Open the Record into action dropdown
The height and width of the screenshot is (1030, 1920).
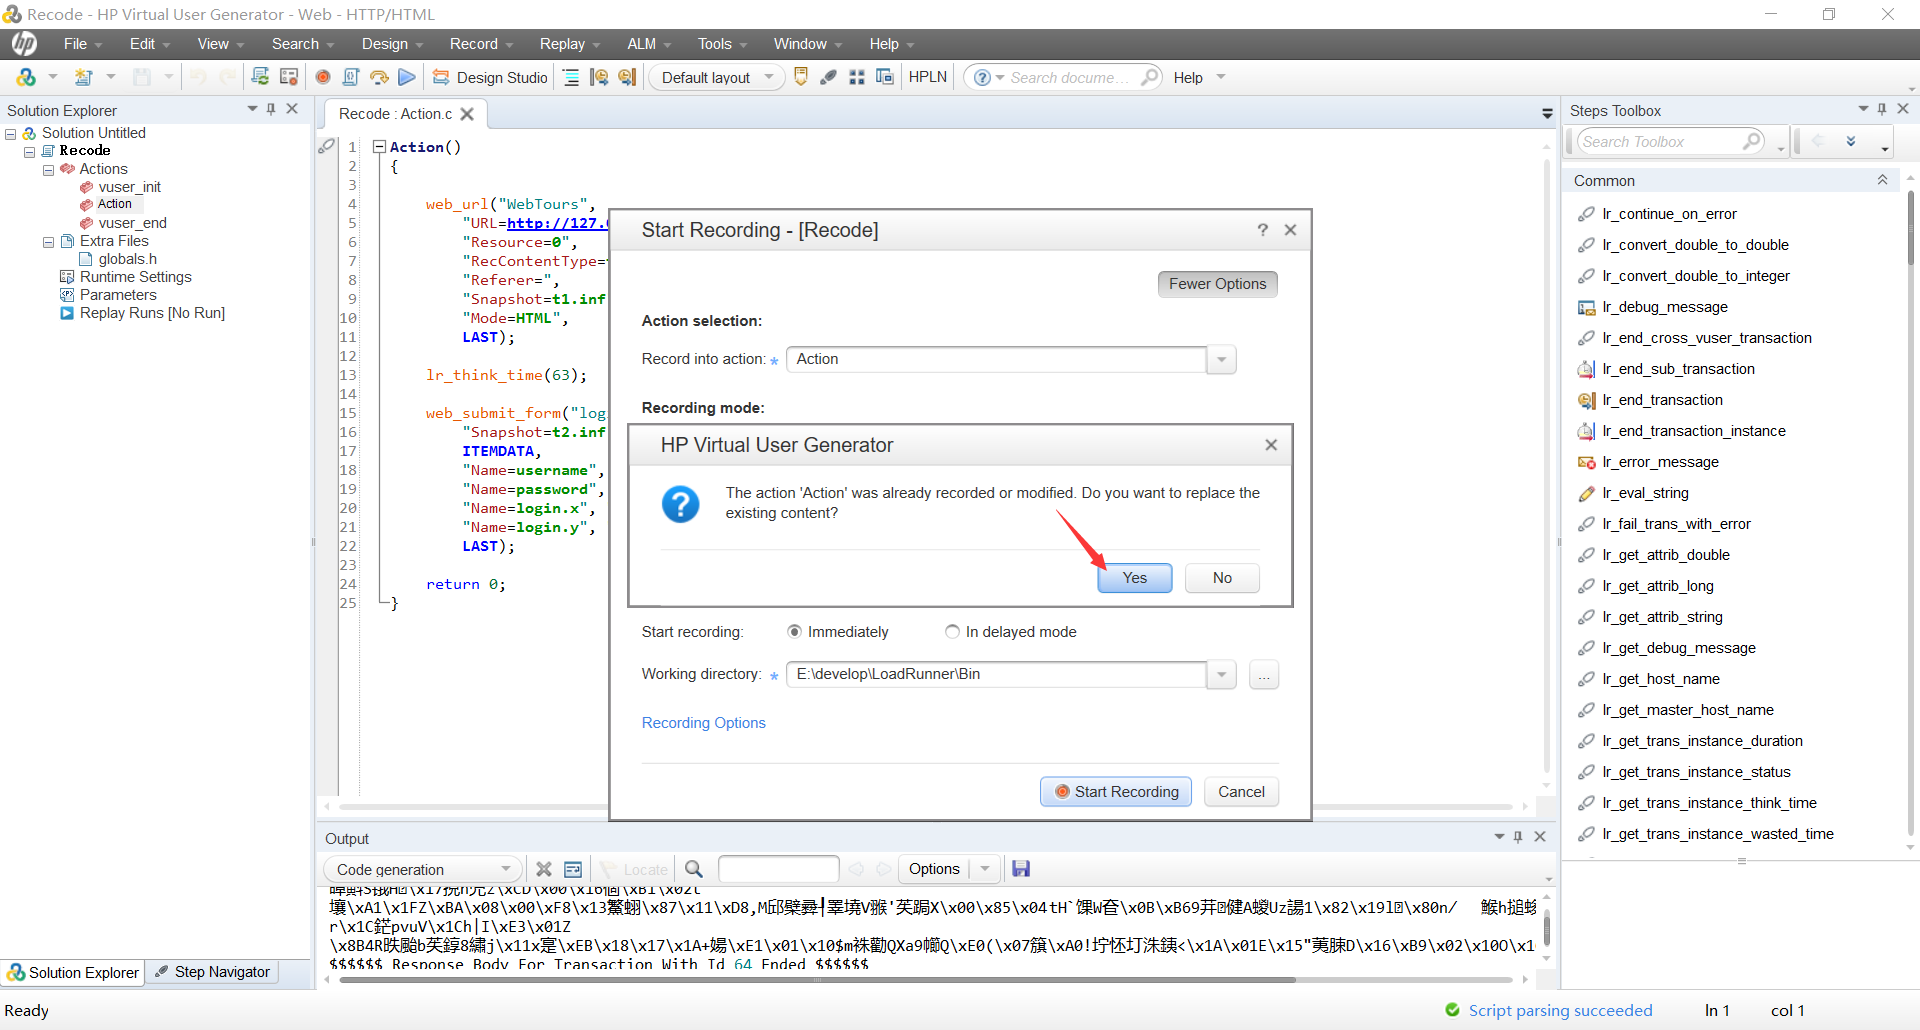point(1221,359)
